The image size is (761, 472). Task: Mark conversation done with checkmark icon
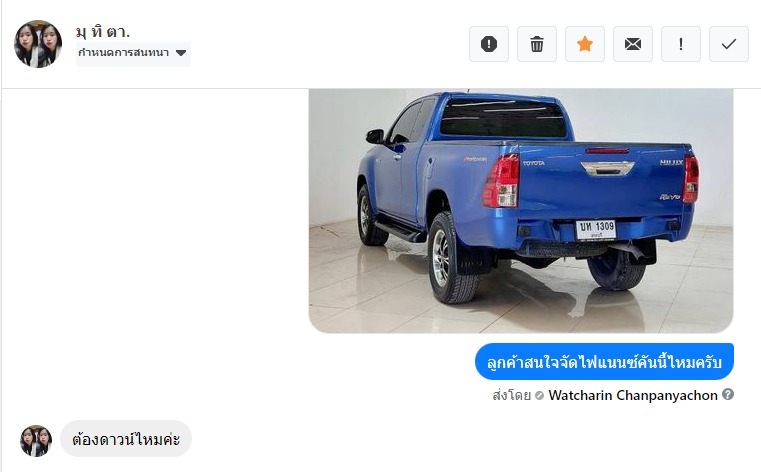point(729,44)
